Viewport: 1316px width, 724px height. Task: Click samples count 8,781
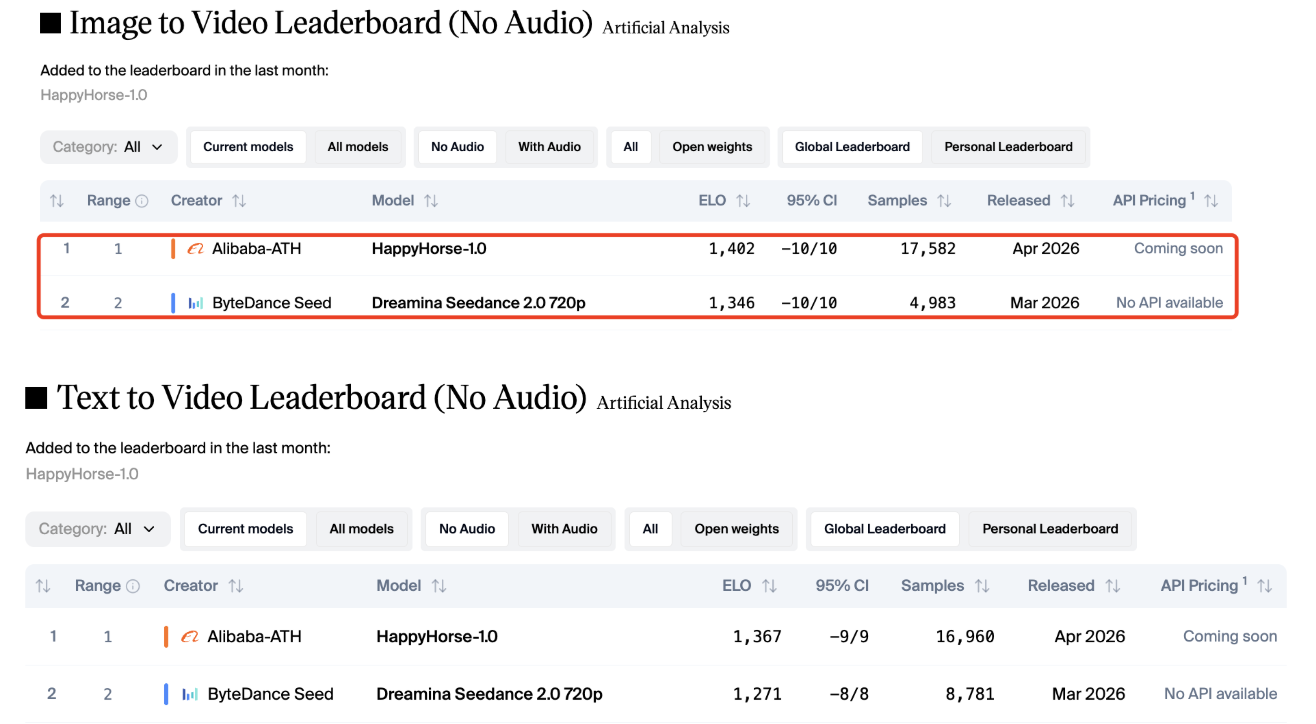click(x=970, y=694)
